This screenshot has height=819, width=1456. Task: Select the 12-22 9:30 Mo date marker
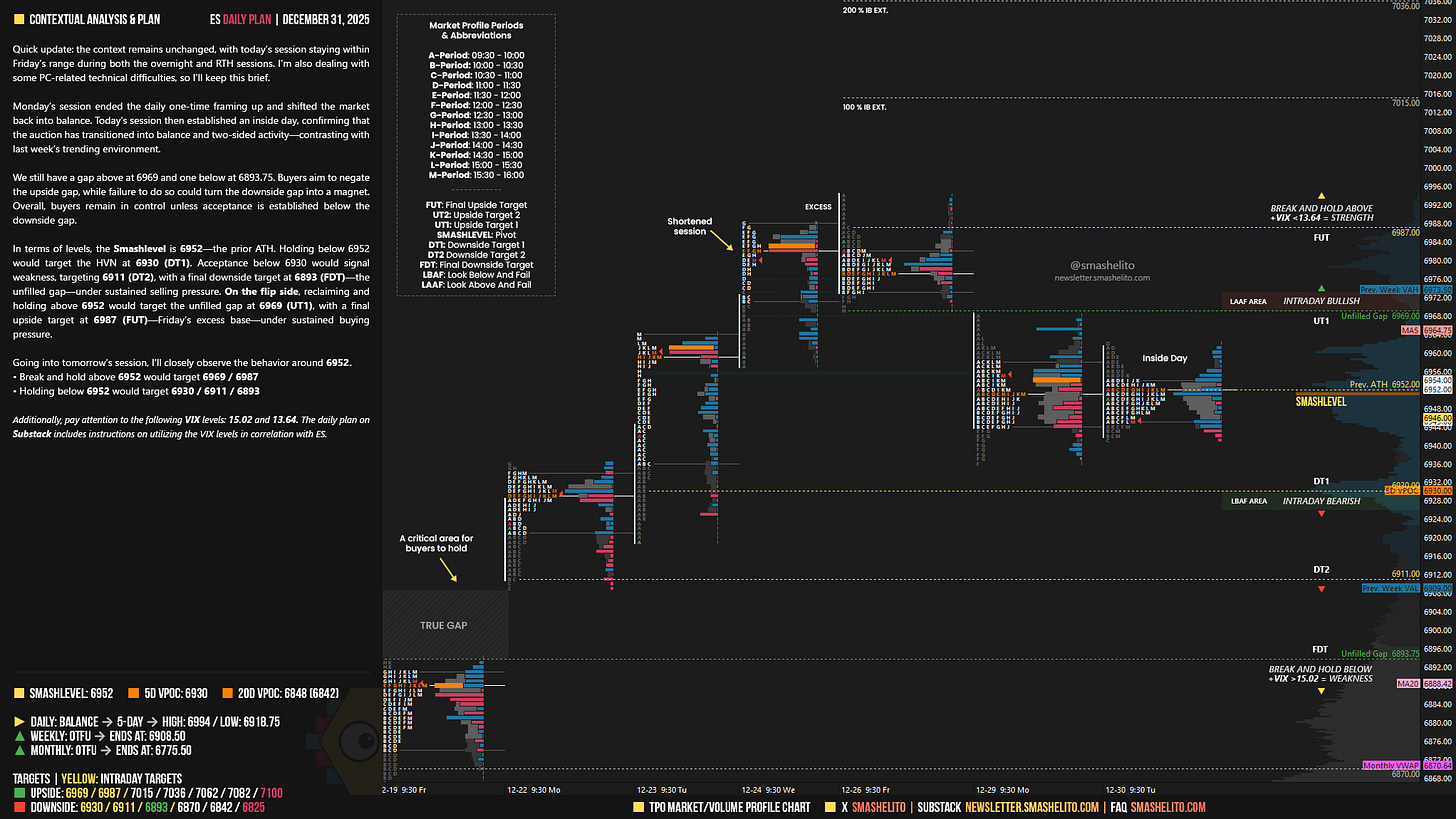(x=533, y=789)
